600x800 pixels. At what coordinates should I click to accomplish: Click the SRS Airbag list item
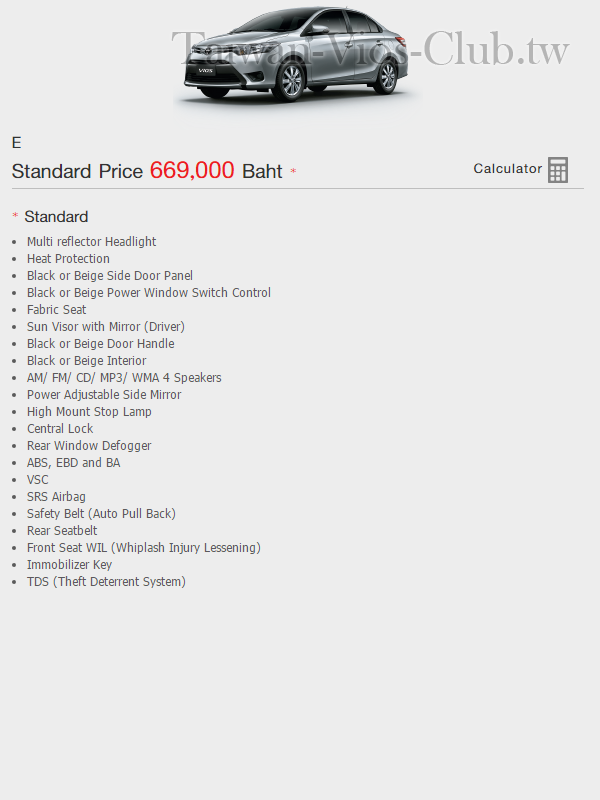coord(56,496)
